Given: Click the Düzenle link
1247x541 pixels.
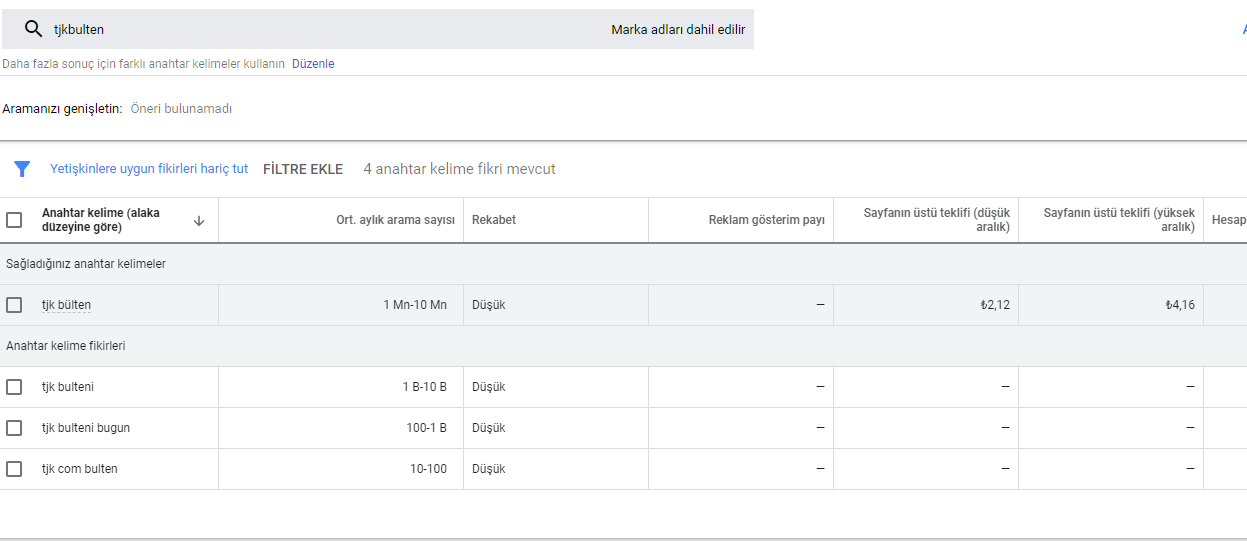Looking at the screenshot, I should pos(313,64).
